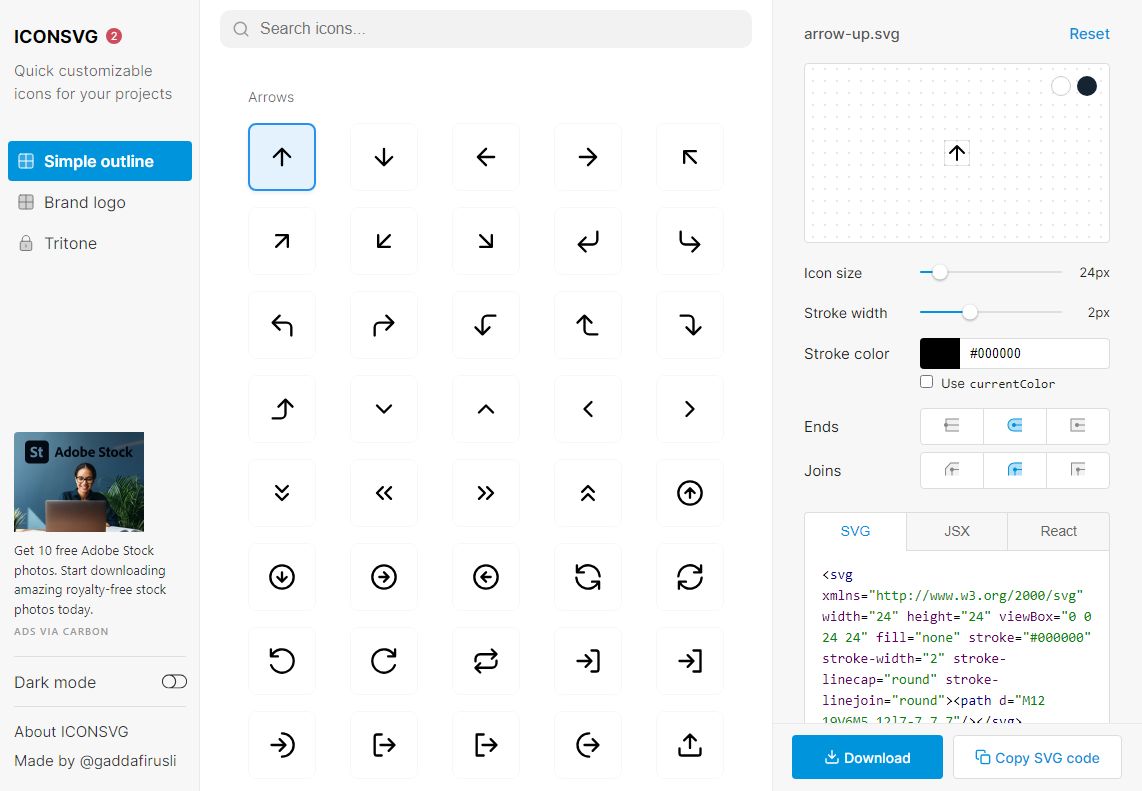
Task: Pick the double chevrons left icon
Action: click(x=384, y=493)
